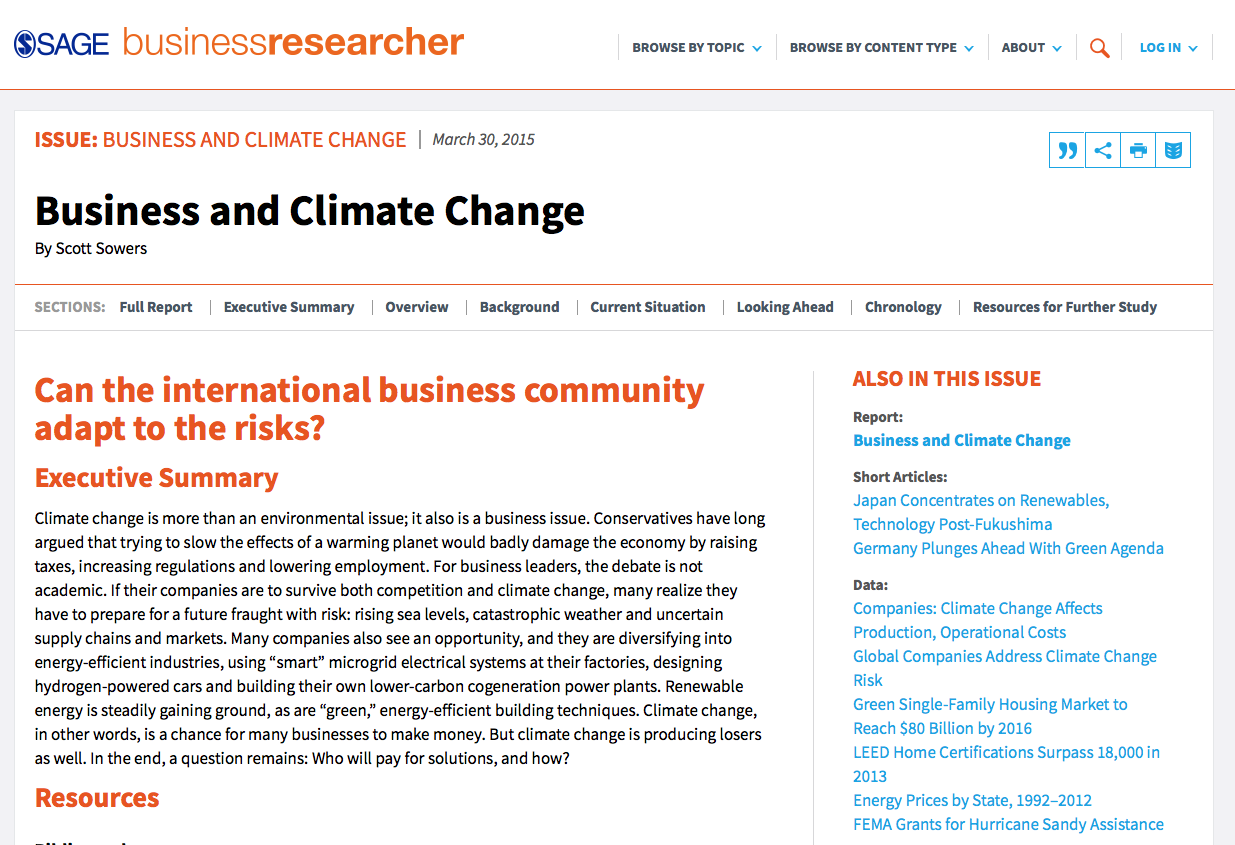Open Japan Concentrates on Renewables article
1235x845 pixels.
tap(980, 500)
